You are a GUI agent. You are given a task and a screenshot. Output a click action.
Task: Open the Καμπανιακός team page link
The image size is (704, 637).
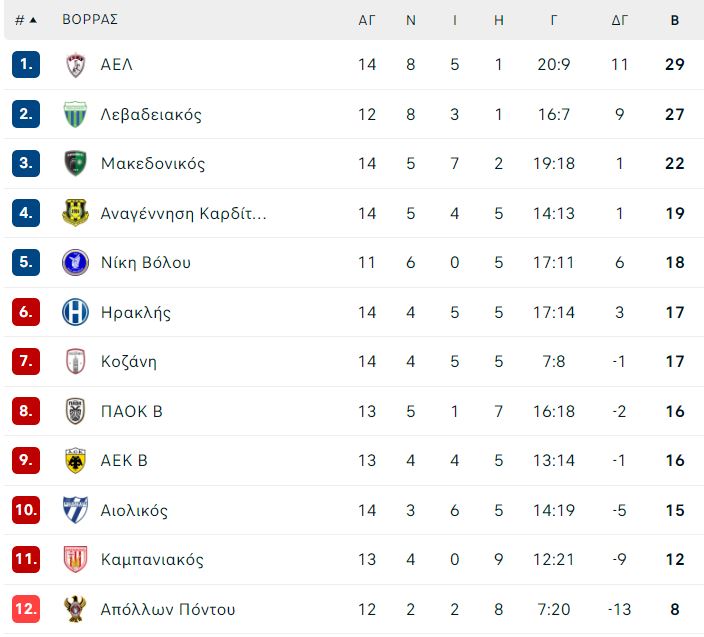point(152,560)
